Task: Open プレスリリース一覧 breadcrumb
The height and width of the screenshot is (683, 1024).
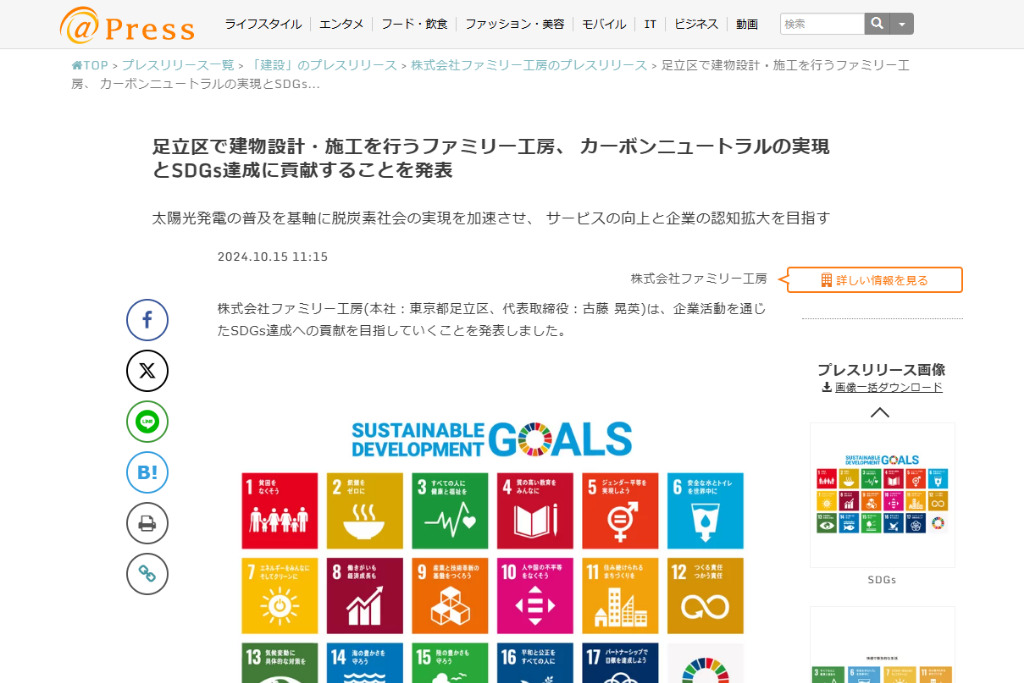Action: tap(178, 65)
